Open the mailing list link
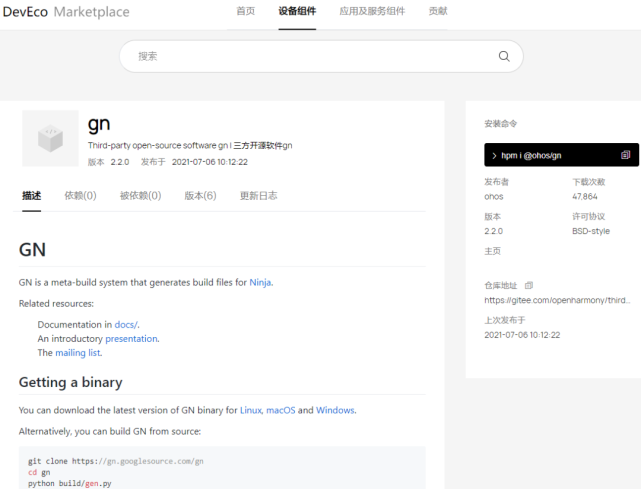Image resolution: width=641 pixels, height=489 pixels. 78,352
